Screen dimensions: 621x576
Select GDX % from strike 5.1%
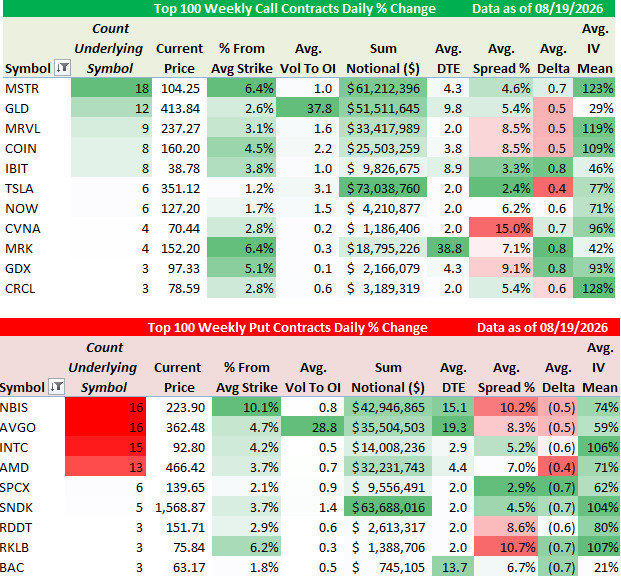pos(241,268)
